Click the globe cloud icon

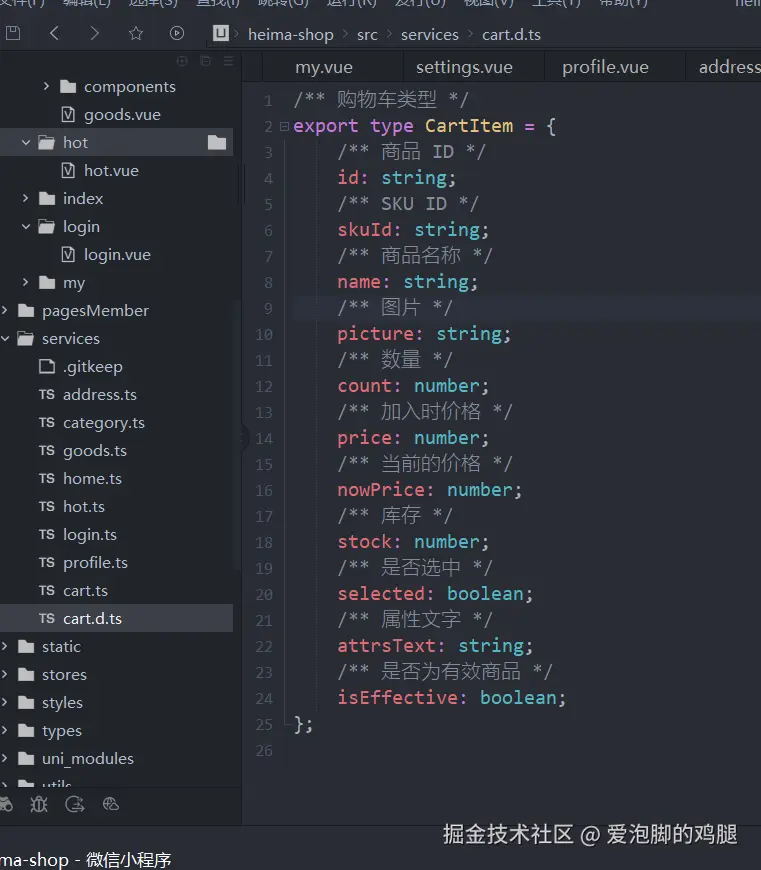(x=111, y=804)
